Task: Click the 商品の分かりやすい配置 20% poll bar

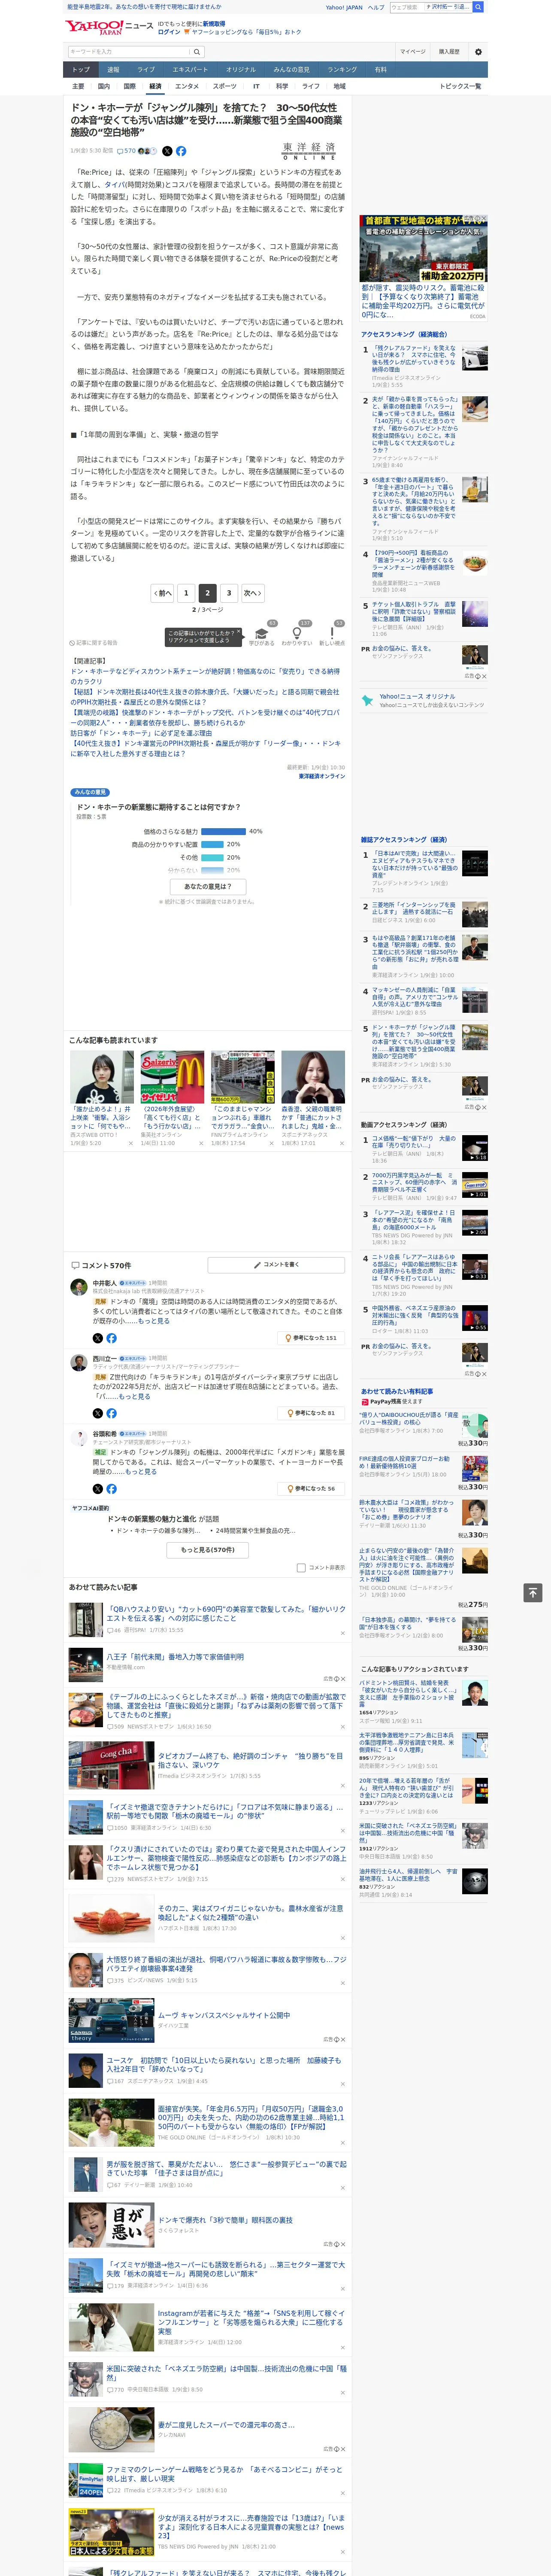Action: point(212,844)
